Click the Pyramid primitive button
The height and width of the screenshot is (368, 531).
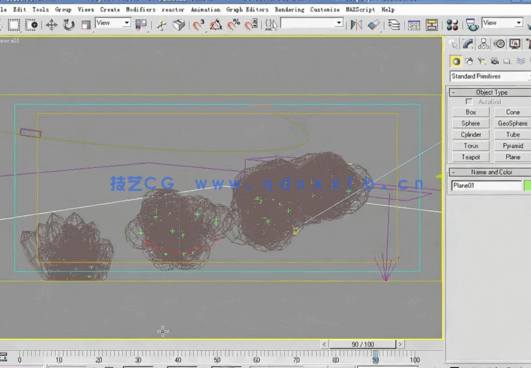(x=513, y=146)
